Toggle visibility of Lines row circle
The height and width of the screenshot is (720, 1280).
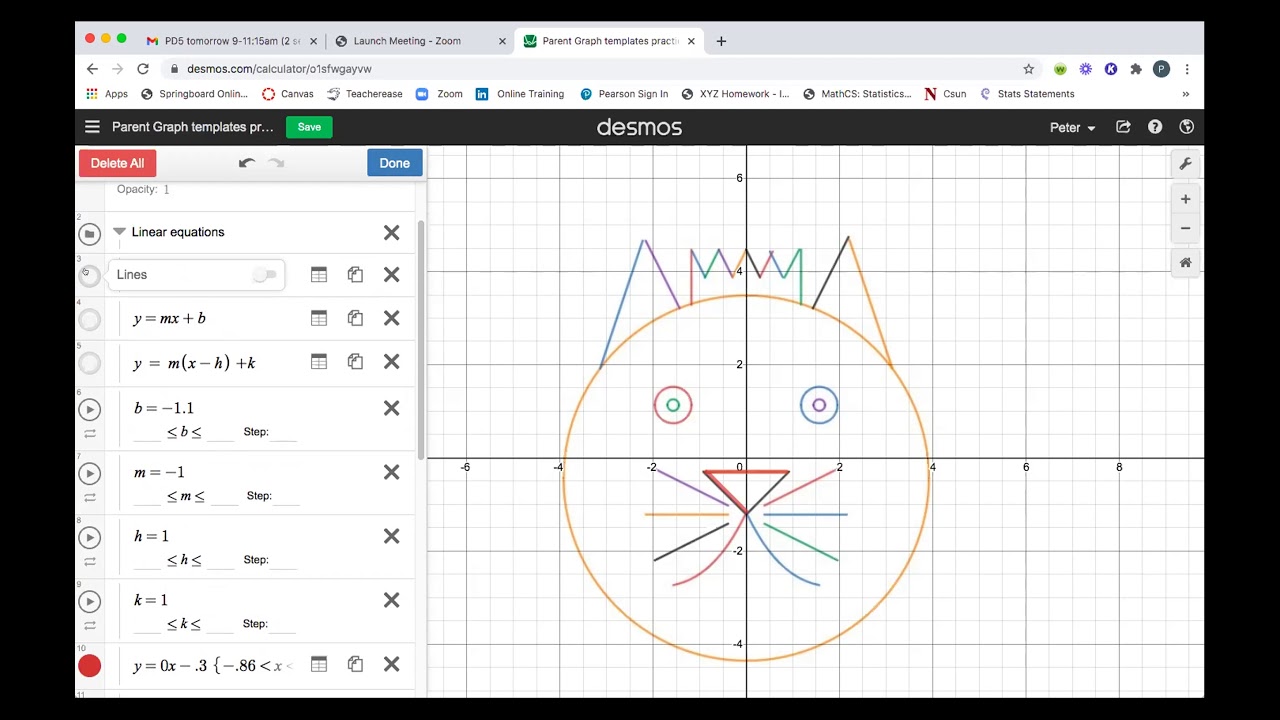tap(90, 276)
